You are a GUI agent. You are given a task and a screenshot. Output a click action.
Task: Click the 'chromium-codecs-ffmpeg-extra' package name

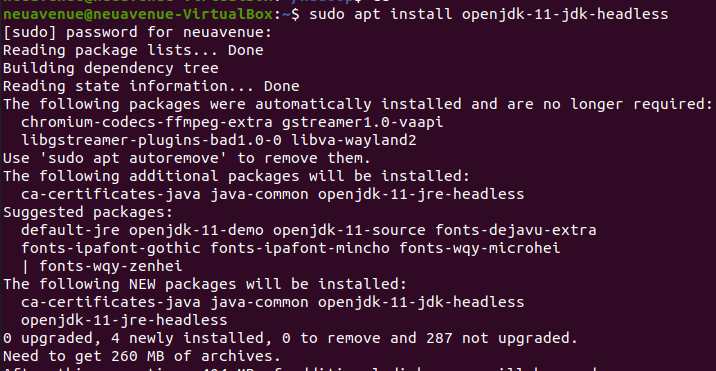pyautogui.click(x=147, y=122)
